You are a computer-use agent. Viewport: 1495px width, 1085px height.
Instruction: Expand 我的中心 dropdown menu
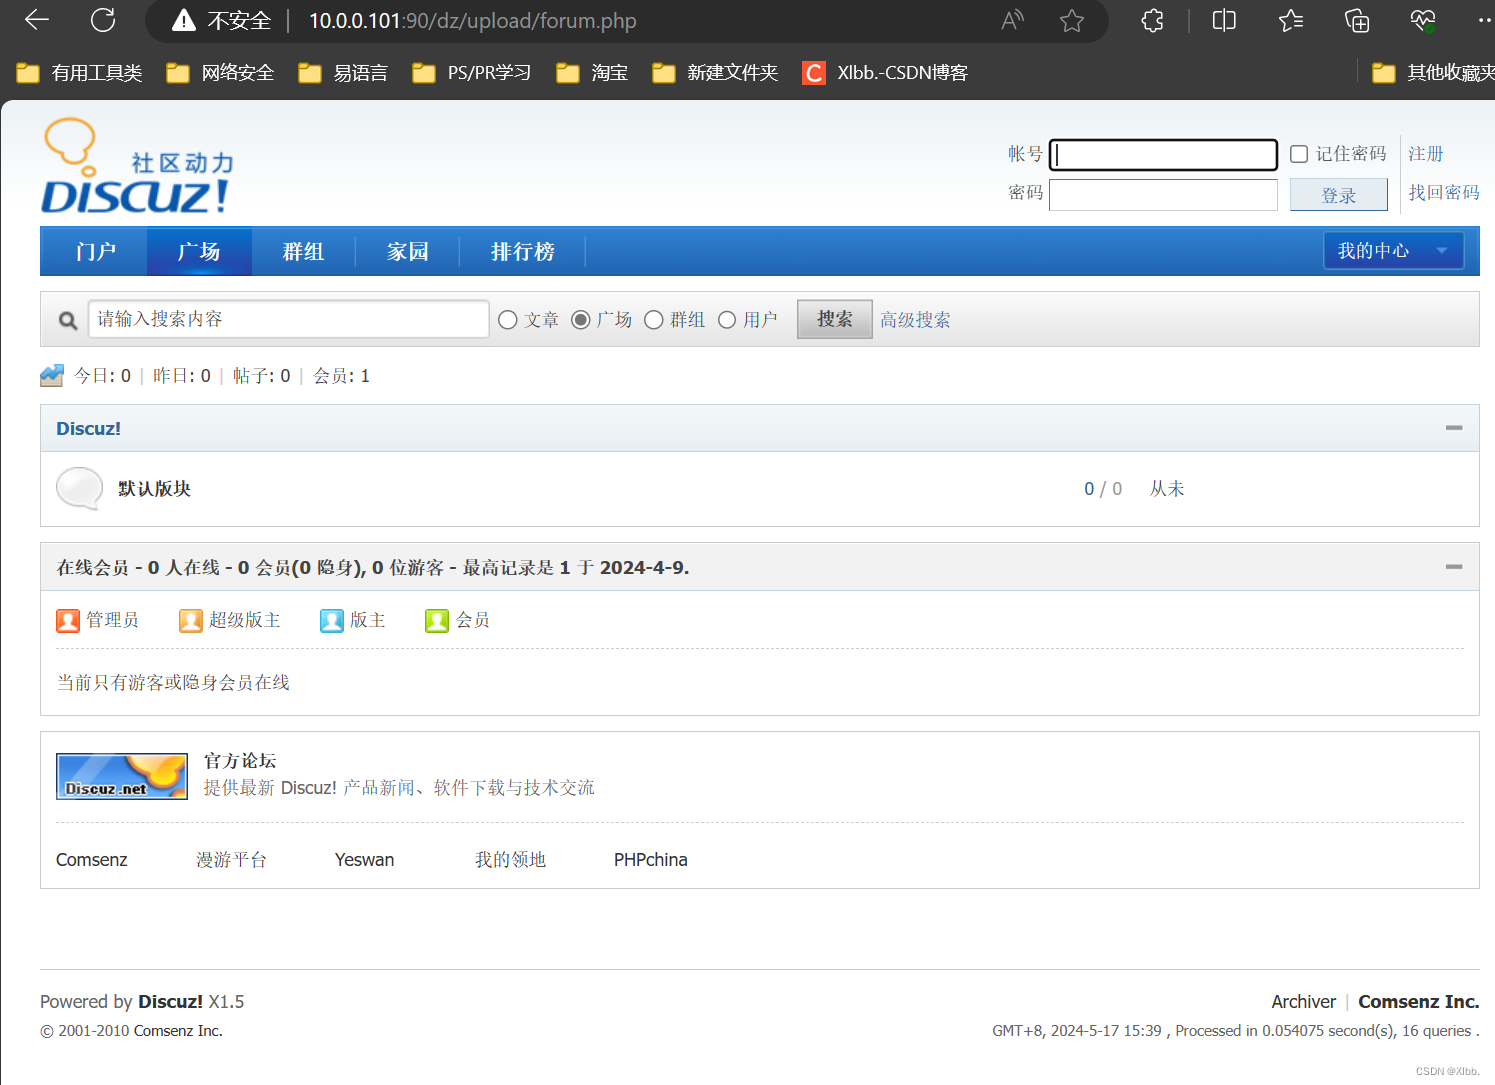pos(1394,251)
